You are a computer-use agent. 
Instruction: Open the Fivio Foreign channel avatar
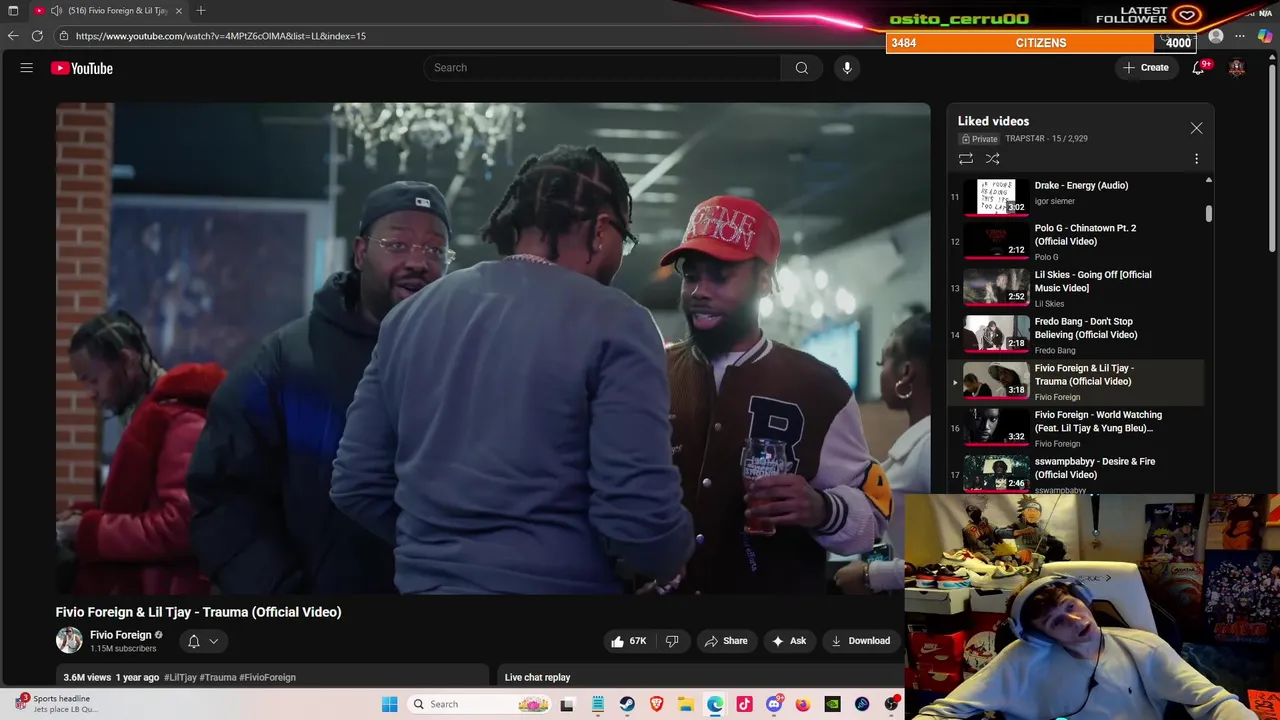69,641
